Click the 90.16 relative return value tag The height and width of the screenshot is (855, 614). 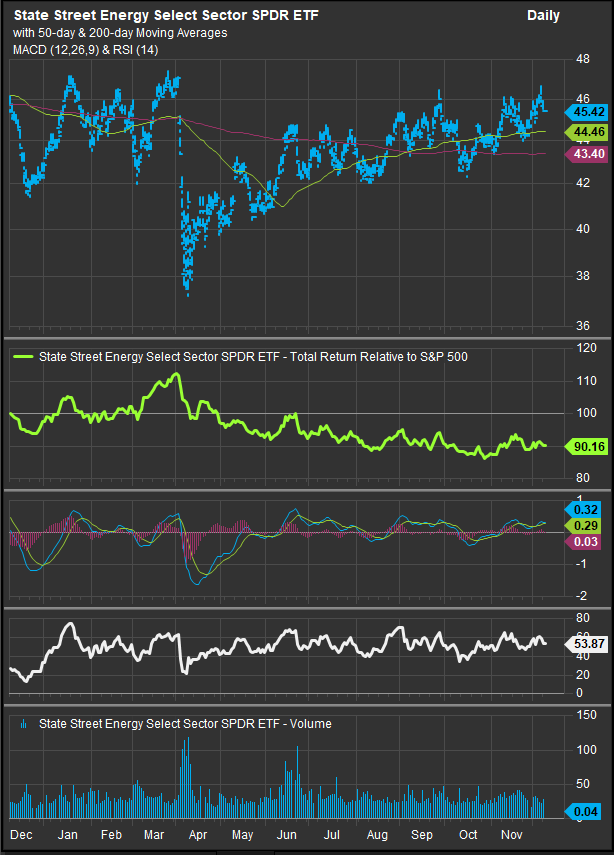point(583,446)
